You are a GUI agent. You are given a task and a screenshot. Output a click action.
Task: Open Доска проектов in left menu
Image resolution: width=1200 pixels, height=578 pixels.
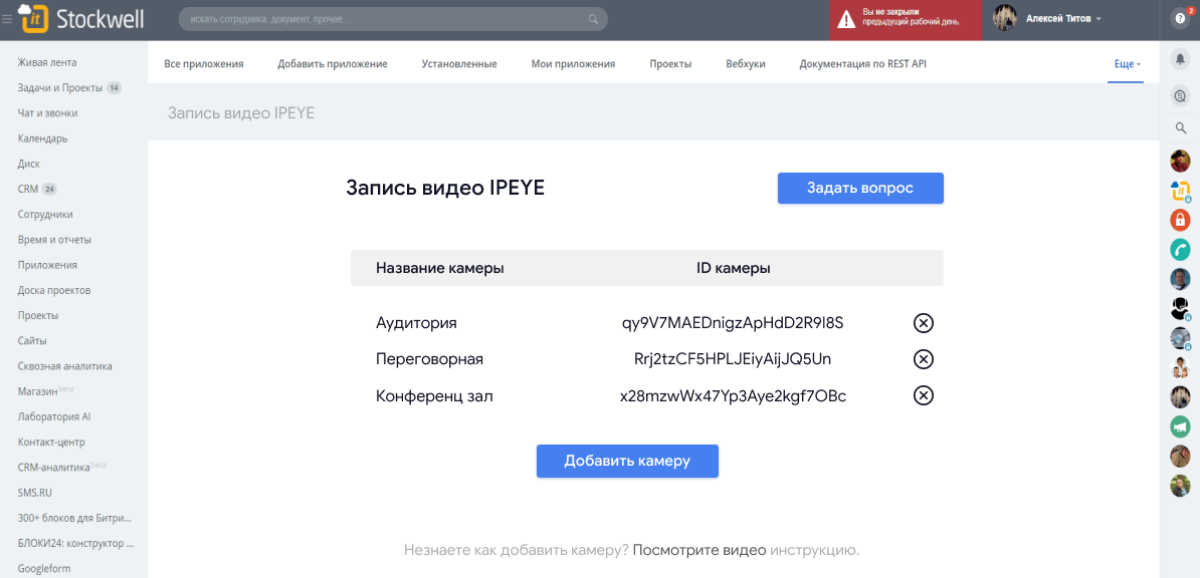(54, 290)
